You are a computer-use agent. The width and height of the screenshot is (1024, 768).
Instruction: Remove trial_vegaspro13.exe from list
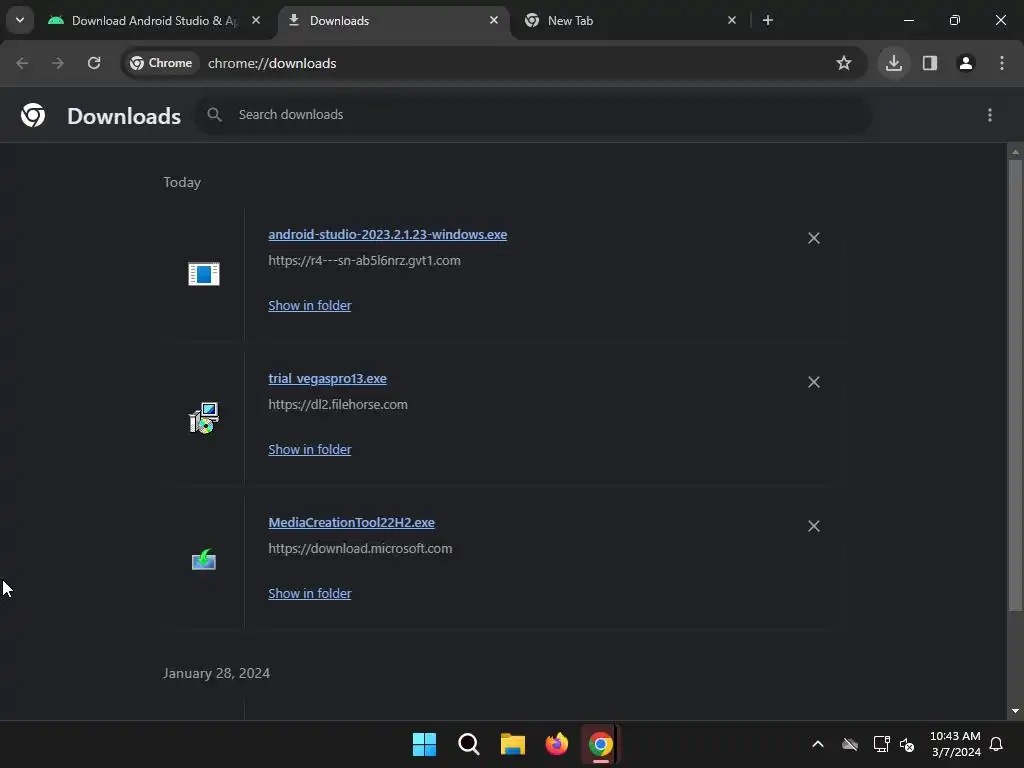pyautogui.click(x=814, y=382)
